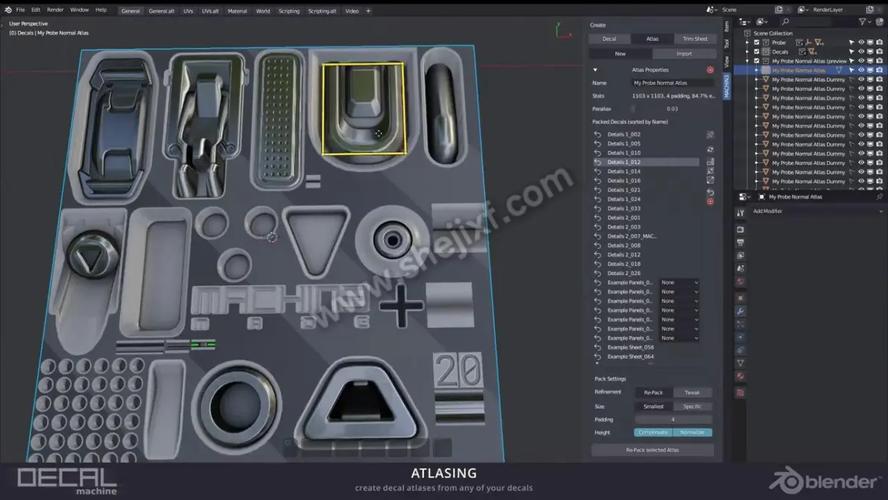
Task: Hide the Decals collection with eye icon
Action: 861,52
